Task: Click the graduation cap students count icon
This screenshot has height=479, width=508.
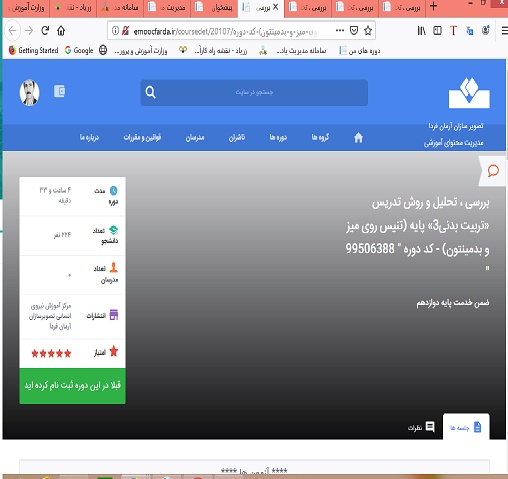Action: 114,230
